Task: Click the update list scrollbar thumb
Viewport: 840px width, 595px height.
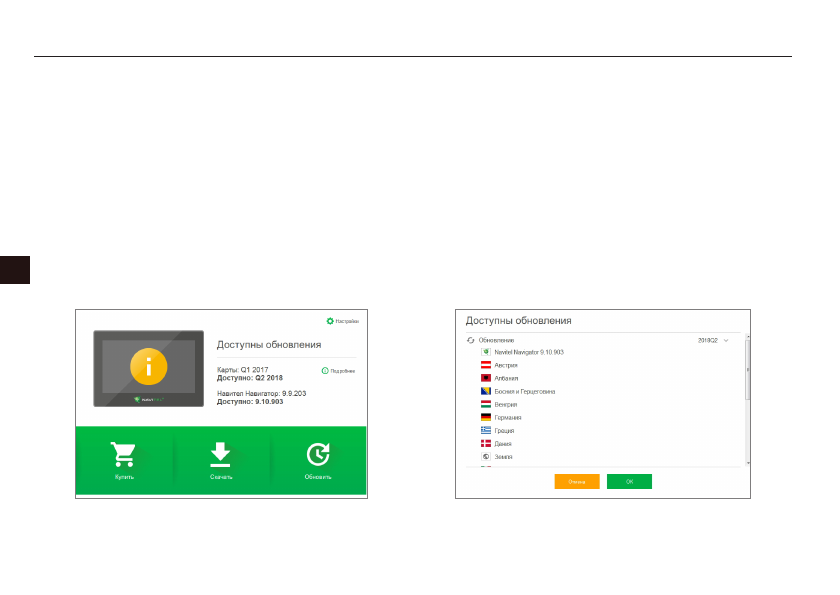Action: tap(748, 370)
